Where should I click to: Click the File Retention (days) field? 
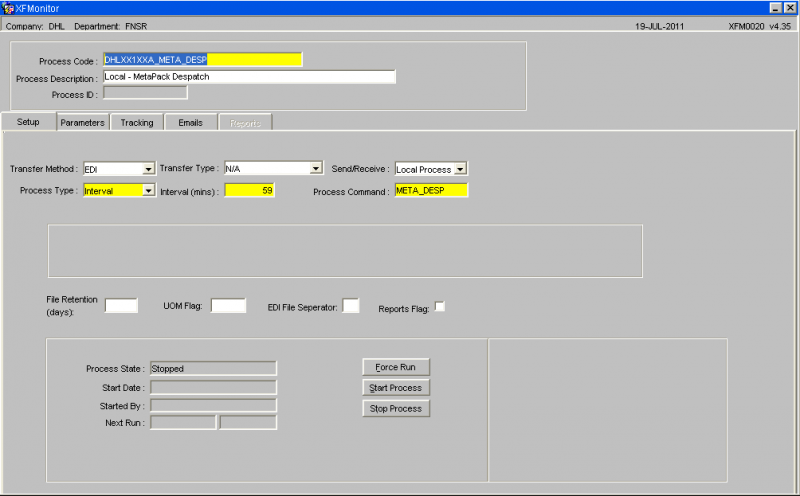pyautogui.click(x=121, y=306)
